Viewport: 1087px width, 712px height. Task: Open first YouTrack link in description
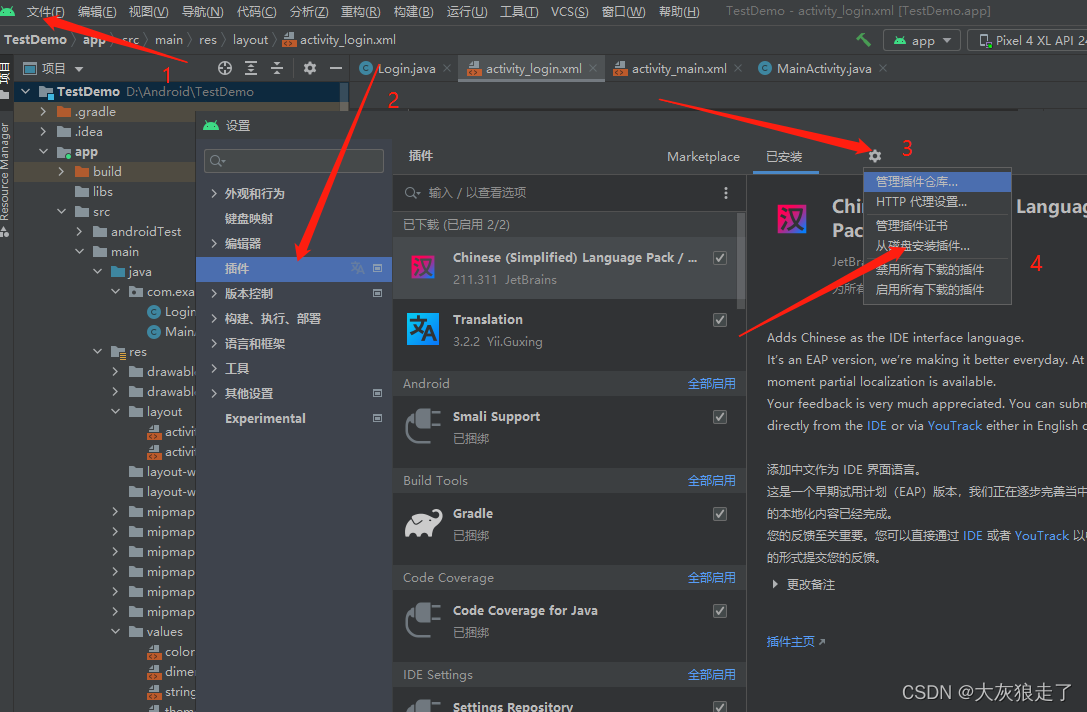click(955, 426)
